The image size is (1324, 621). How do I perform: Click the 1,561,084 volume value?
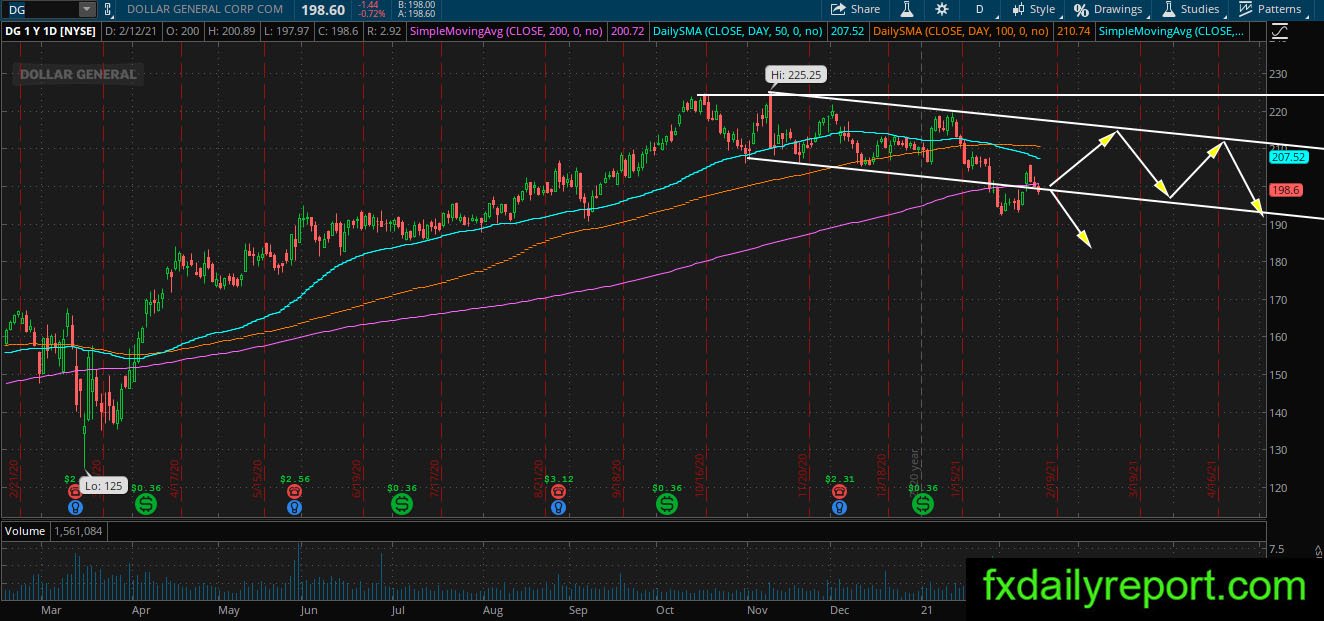pyautogui.click(x=79, y=531)
